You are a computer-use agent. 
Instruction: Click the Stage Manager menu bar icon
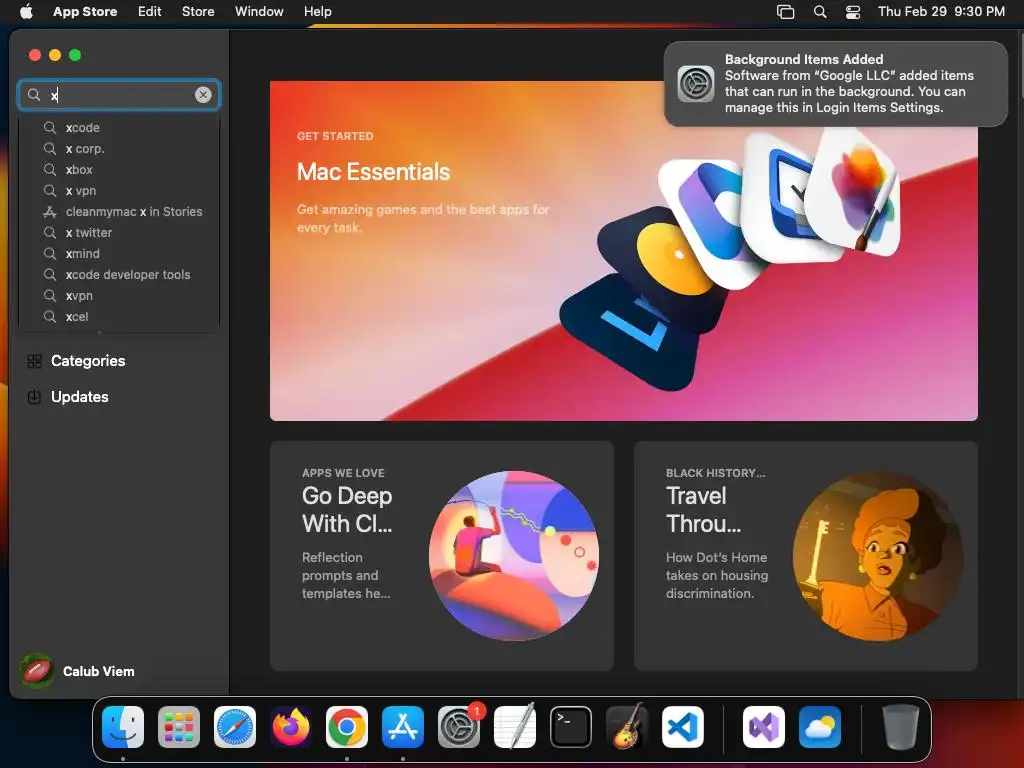click(786, 12)
